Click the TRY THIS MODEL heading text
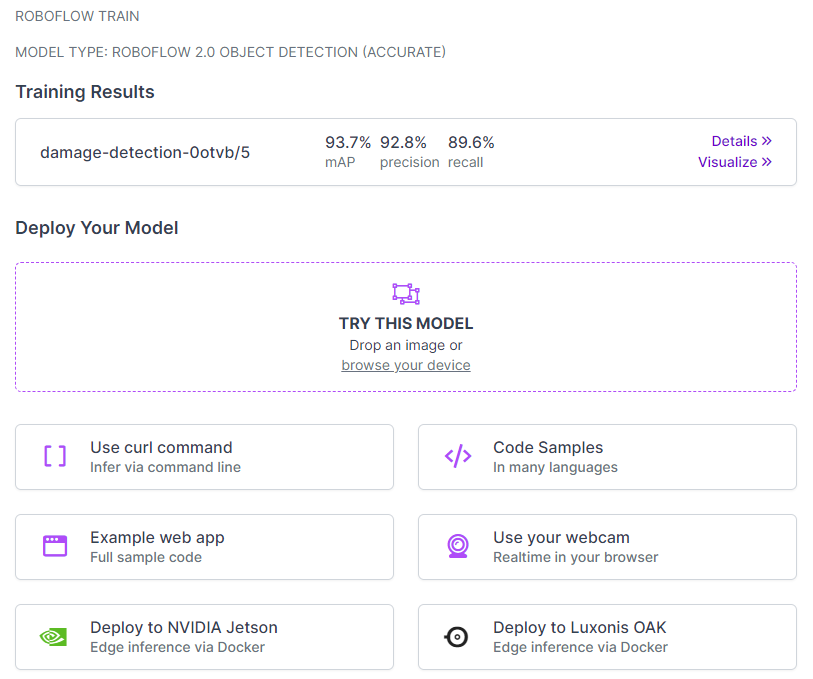 pos(406,323)
